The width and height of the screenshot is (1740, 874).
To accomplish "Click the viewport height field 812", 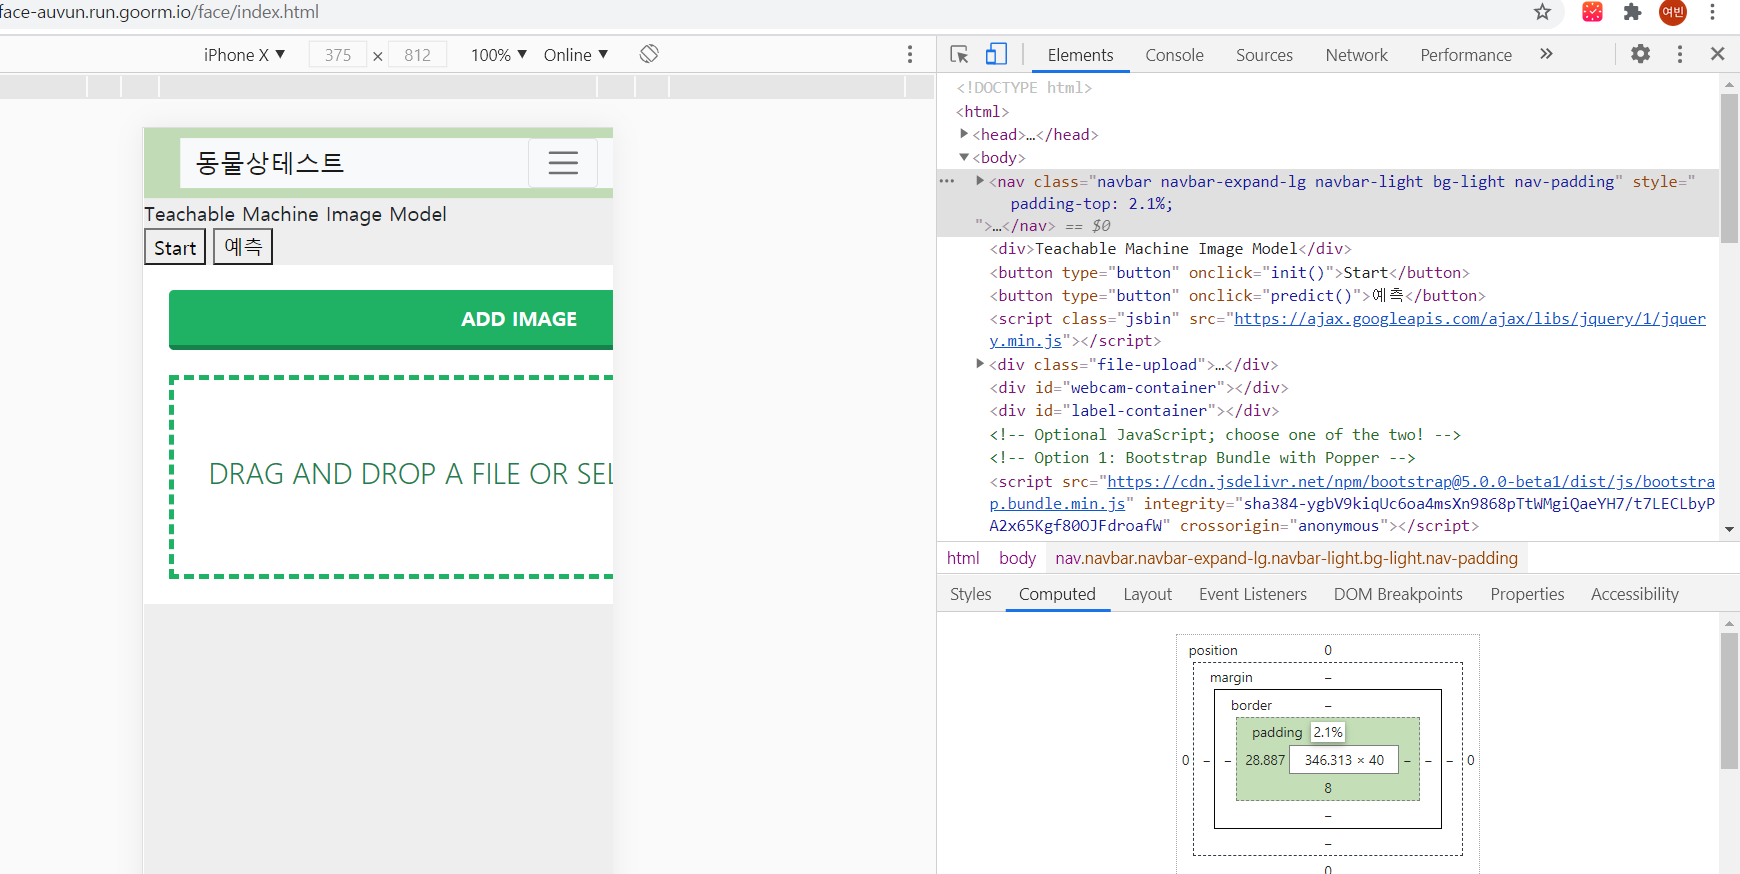I will pos(417,55).
